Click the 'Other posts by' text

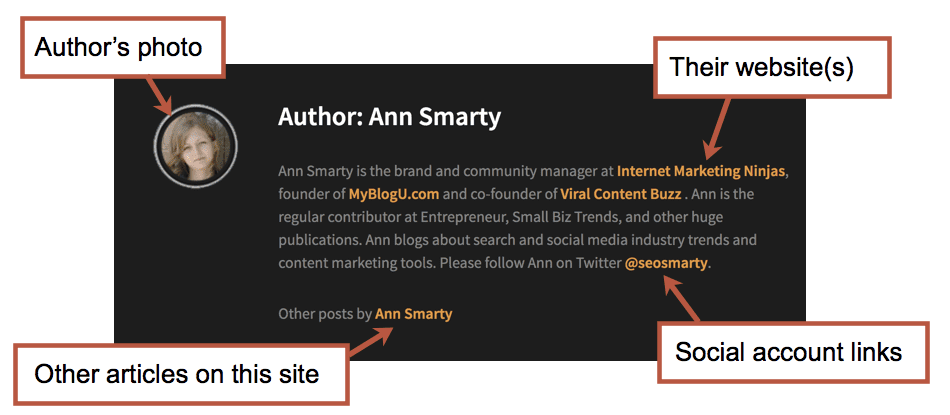325,314
